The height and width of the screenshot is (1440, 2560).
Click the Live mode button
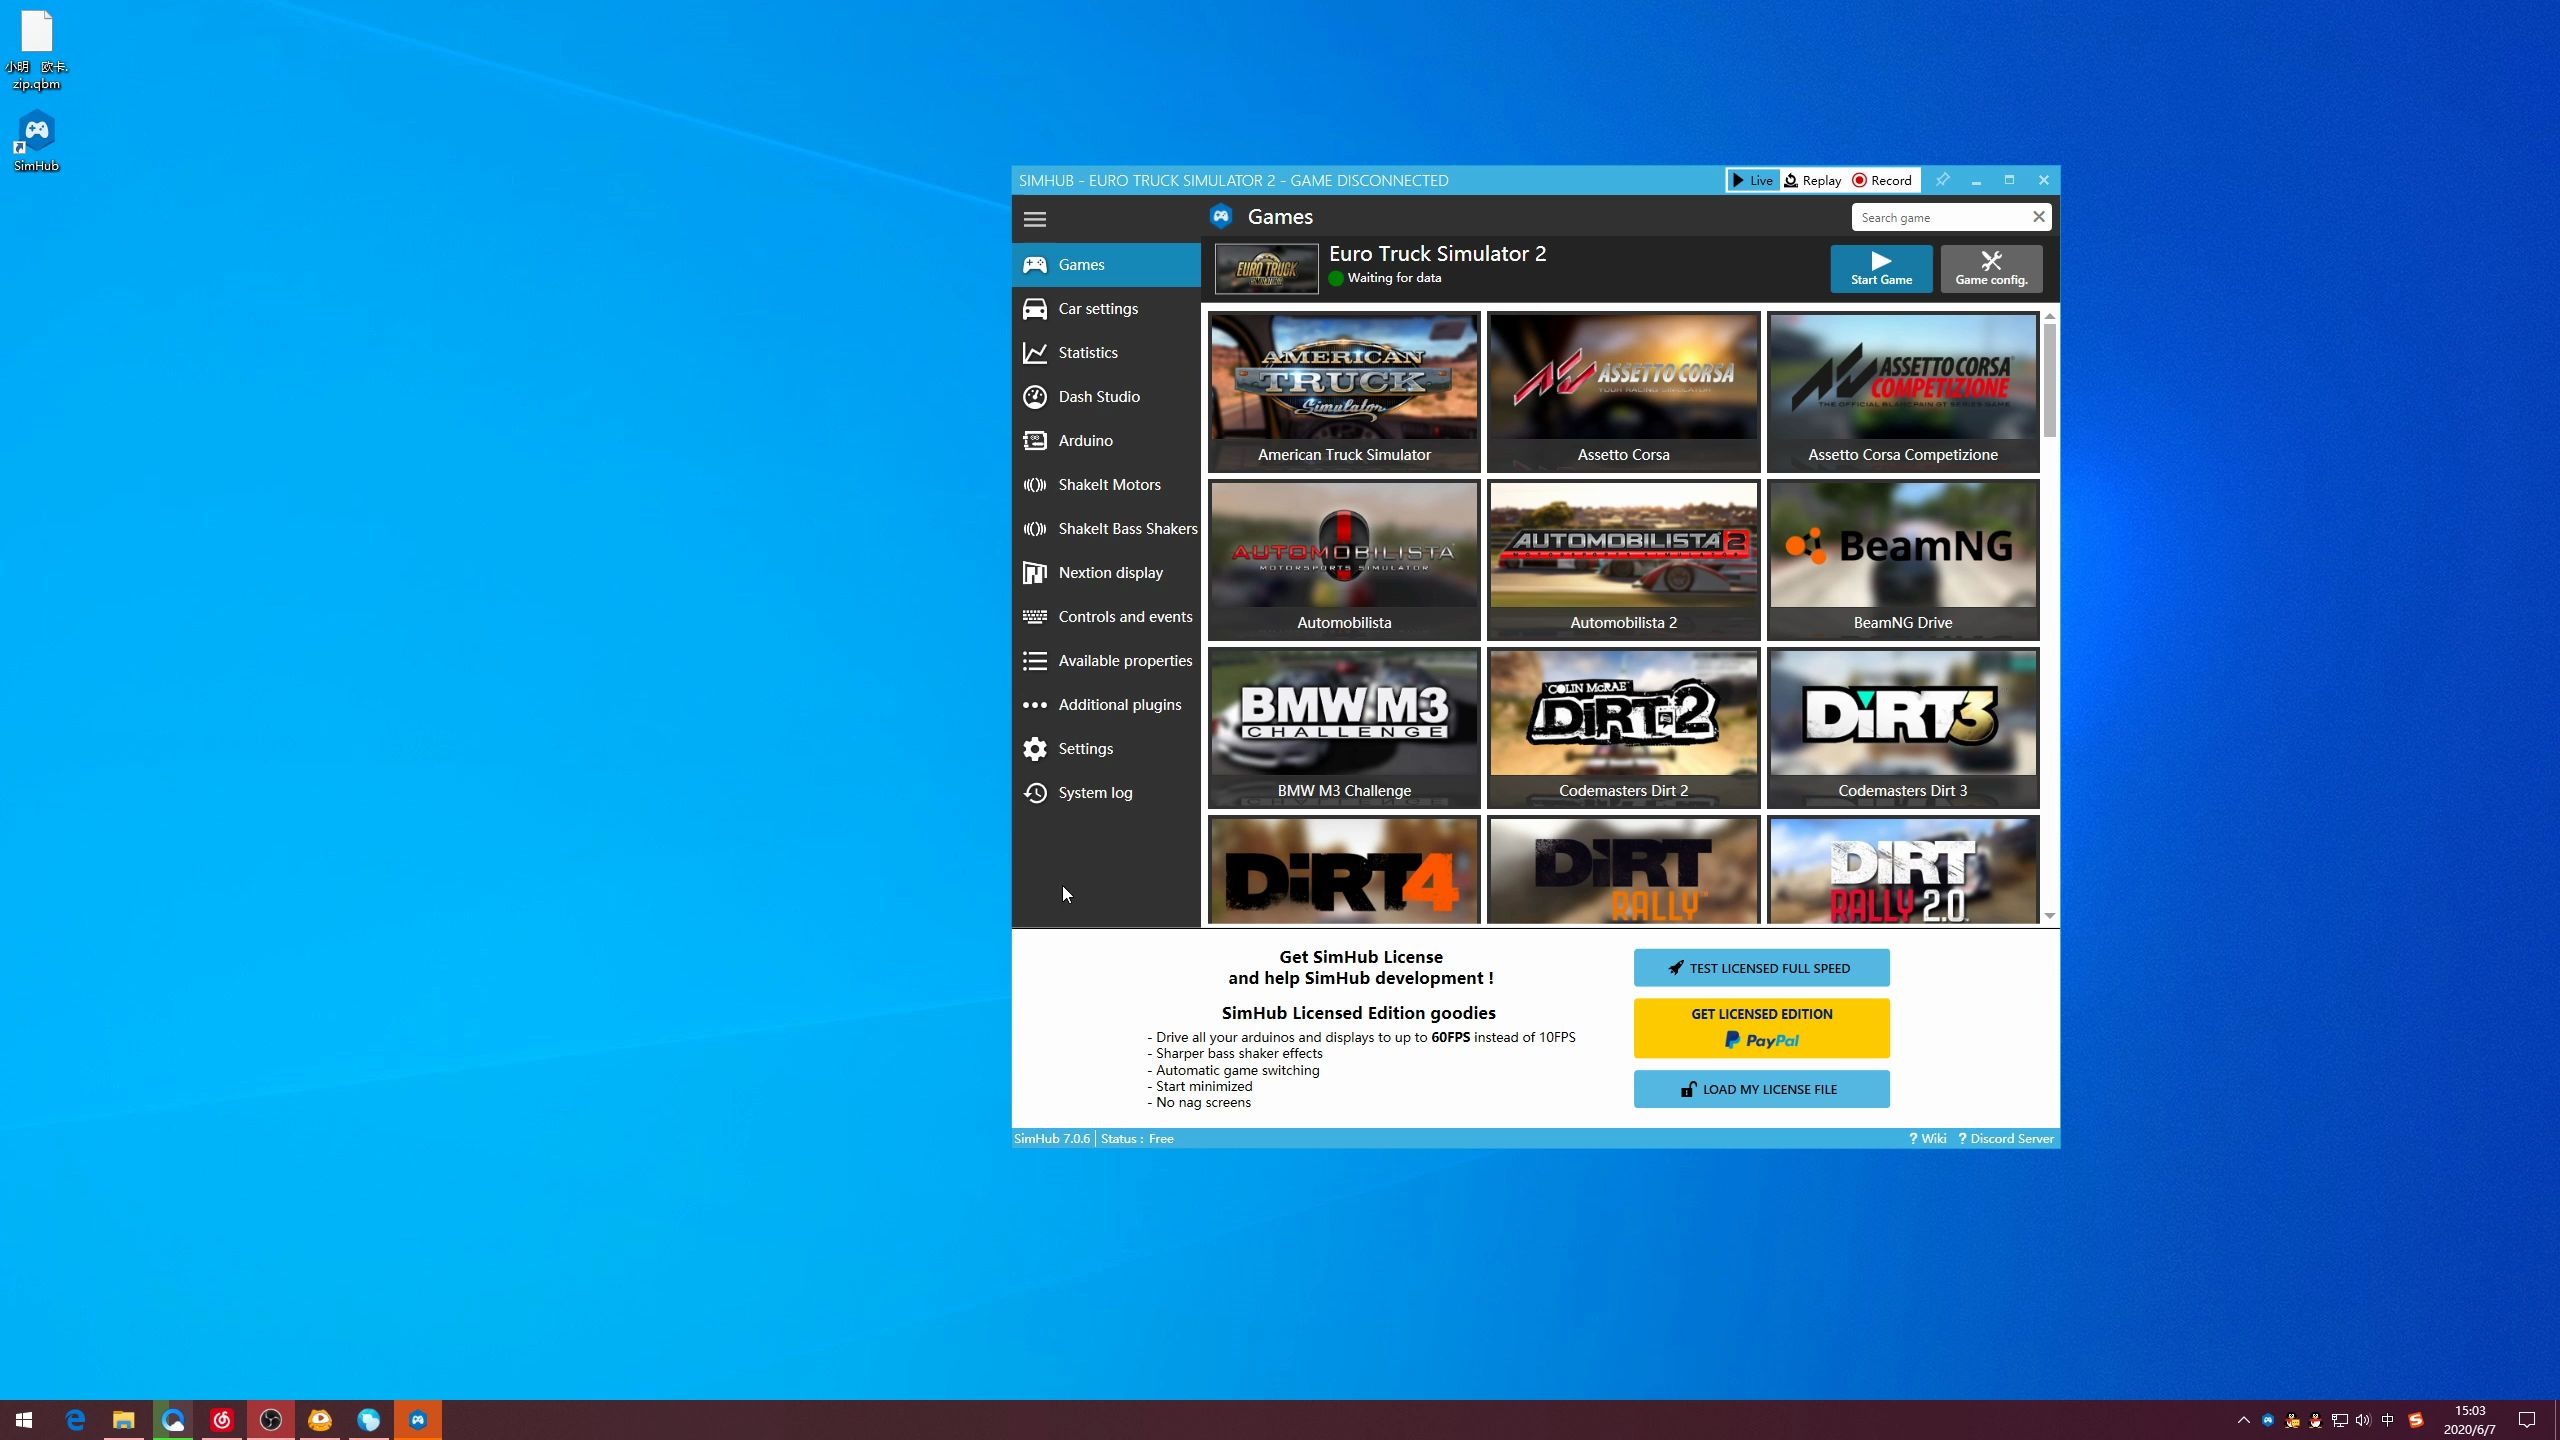(1752, 181)
